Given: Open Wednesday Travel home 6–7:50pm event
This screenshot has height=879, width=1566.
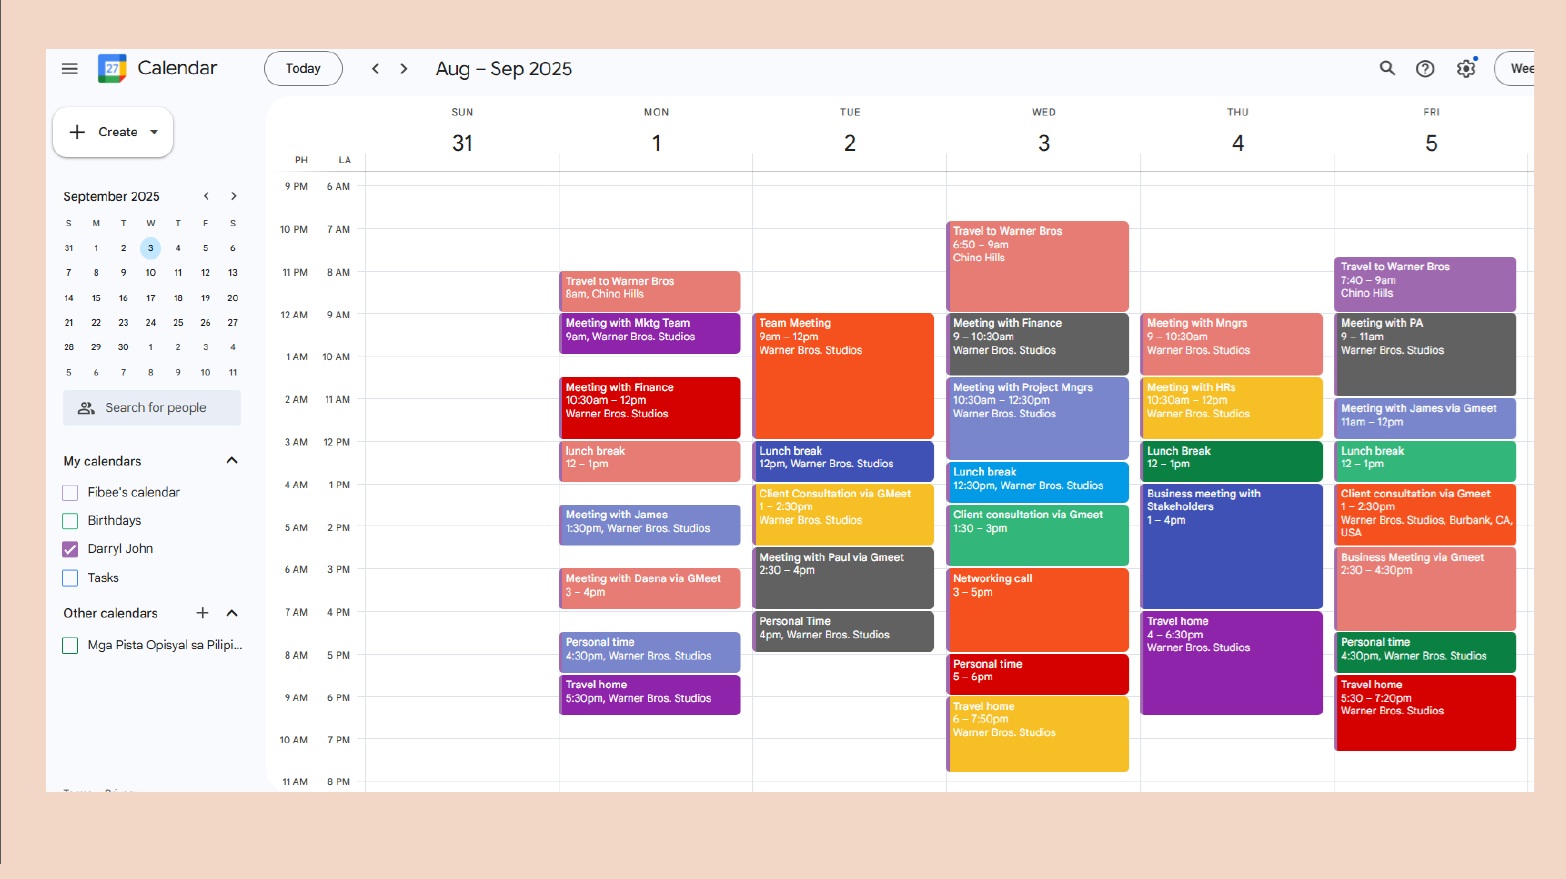Looking at the screenshot, I should click(1038, 734).
